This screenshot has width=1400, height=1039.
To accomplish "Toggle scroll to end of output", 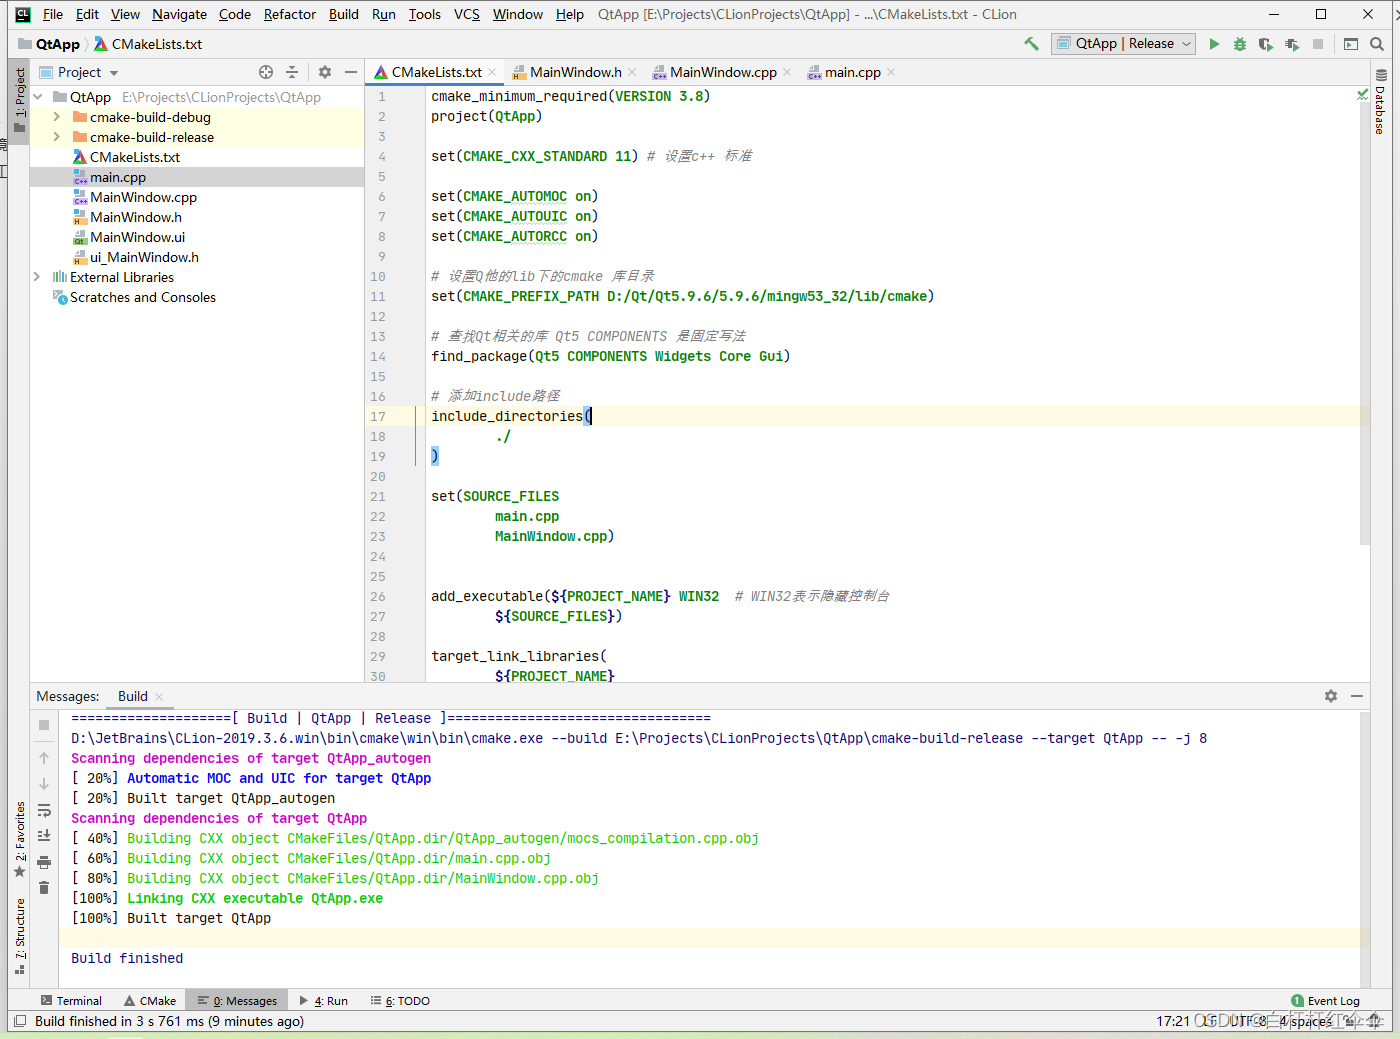I will pos(44,836).
